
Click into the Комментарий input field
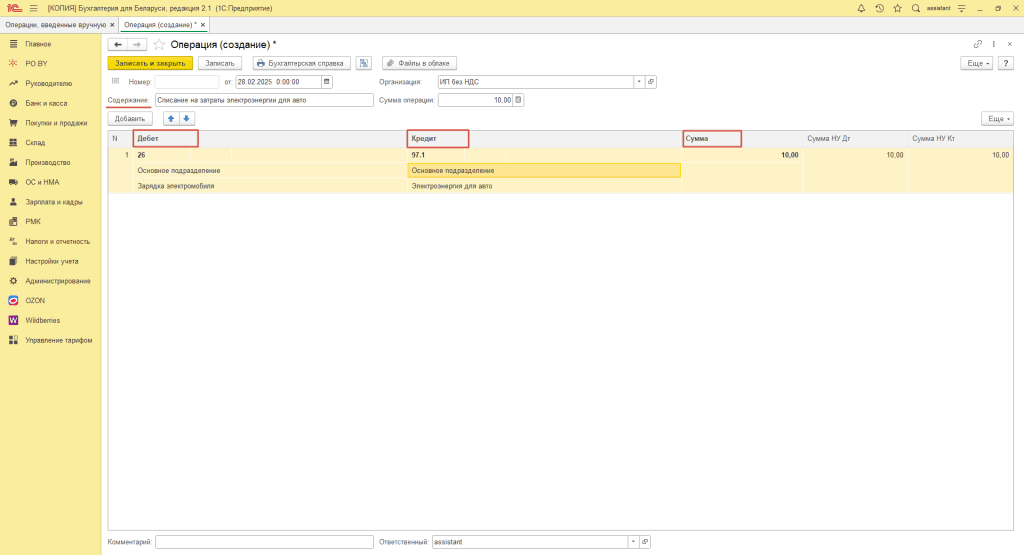click(x=264, y=541)
